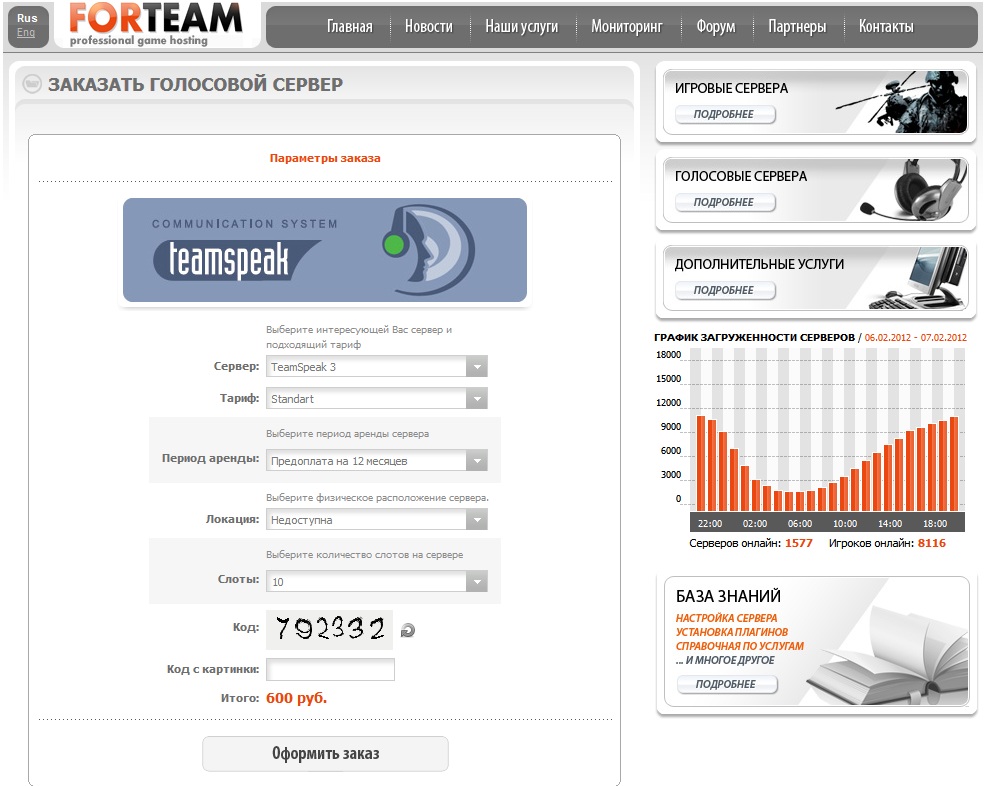Expand the Слоты dropdown showing 10
The height and width of the screenshot is (786, 985).
377,581
